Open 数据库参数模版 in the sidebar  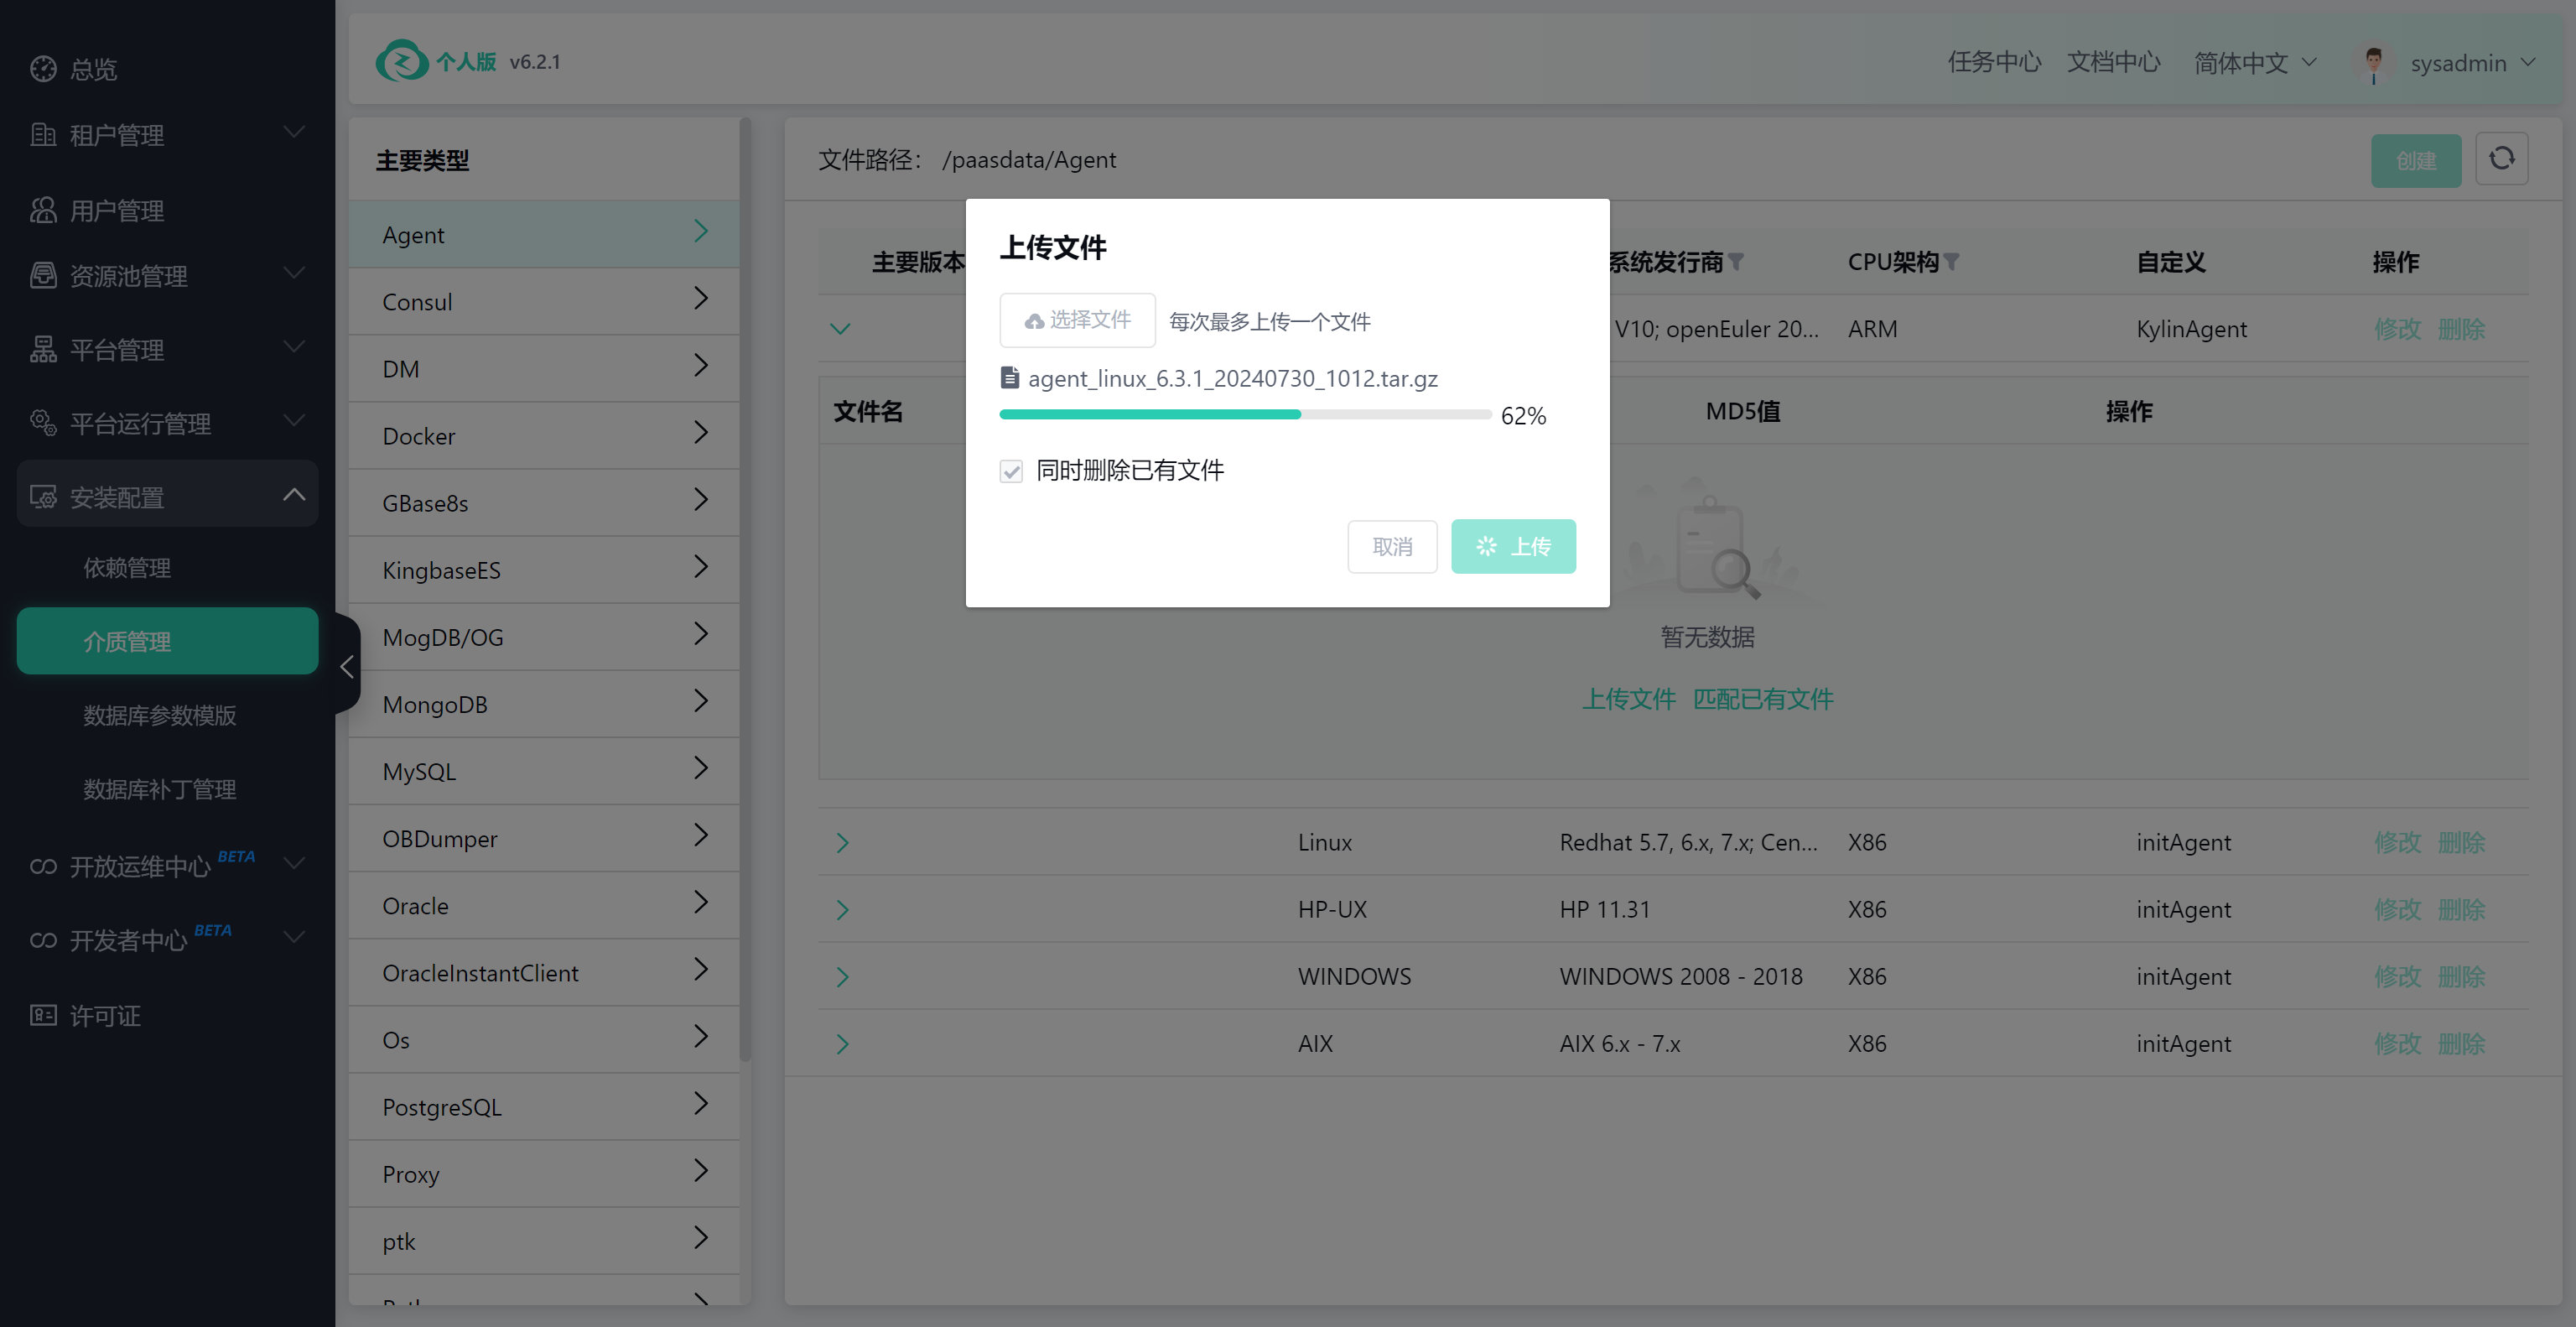(160, 715)
